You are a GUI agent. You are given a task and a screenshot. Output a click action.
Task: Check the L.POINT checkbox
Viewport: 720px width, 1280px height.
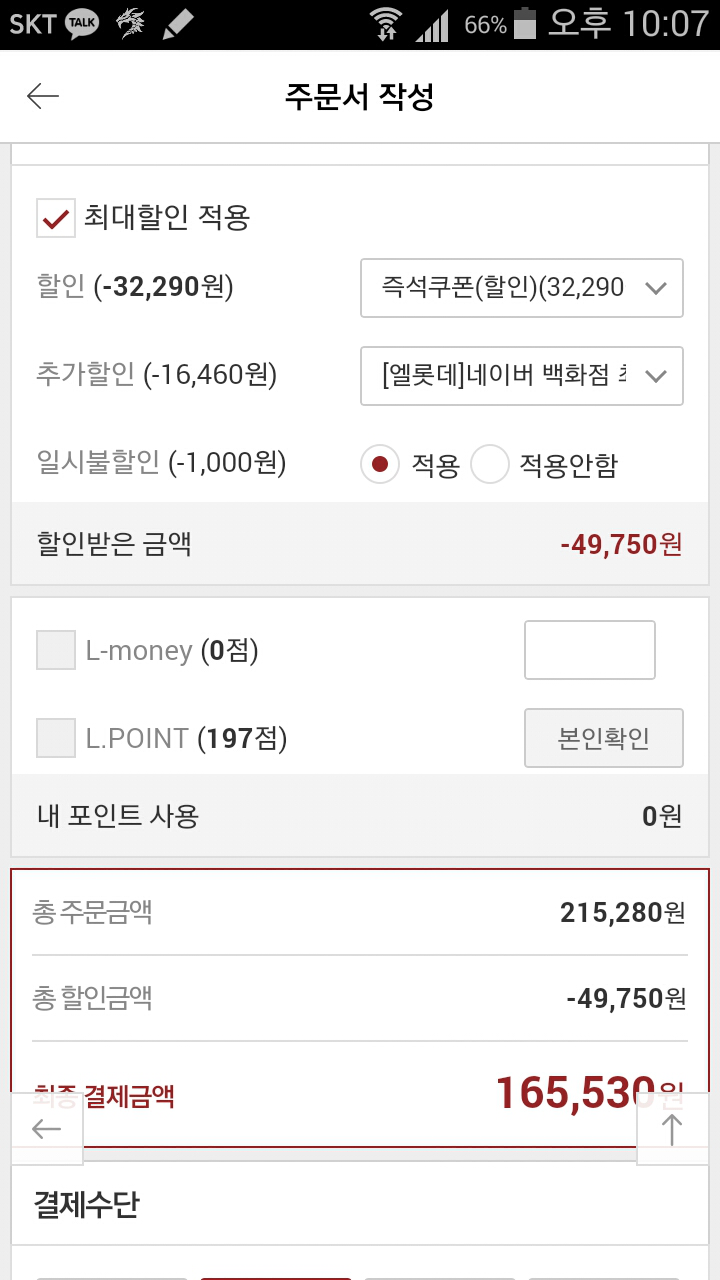tap(56, 738)
